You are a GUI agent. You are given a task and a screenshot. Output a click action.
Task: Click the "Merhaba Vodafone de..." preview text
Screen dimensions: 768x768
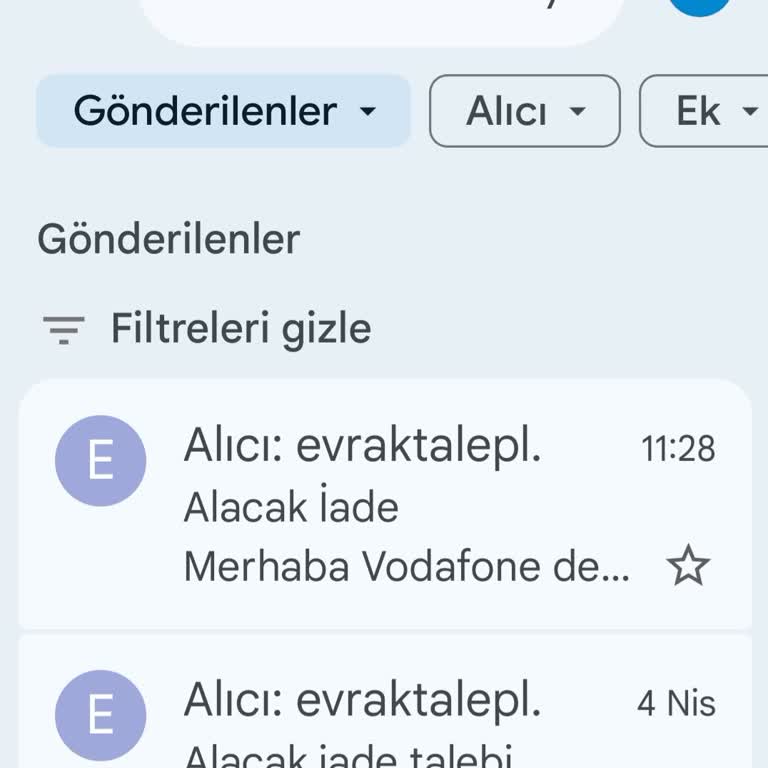coord(407,568)
